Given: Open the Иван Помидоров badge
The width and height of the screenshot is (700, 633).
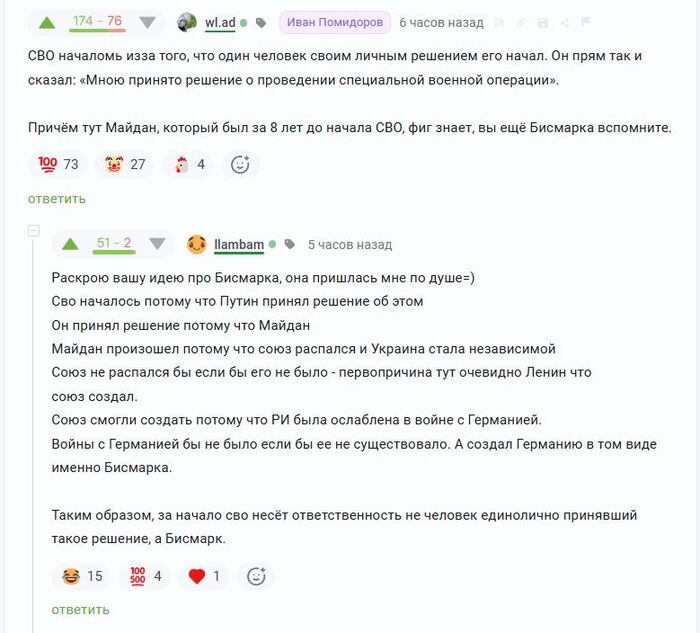Looking at the screenshot, I should click(335, 22).
